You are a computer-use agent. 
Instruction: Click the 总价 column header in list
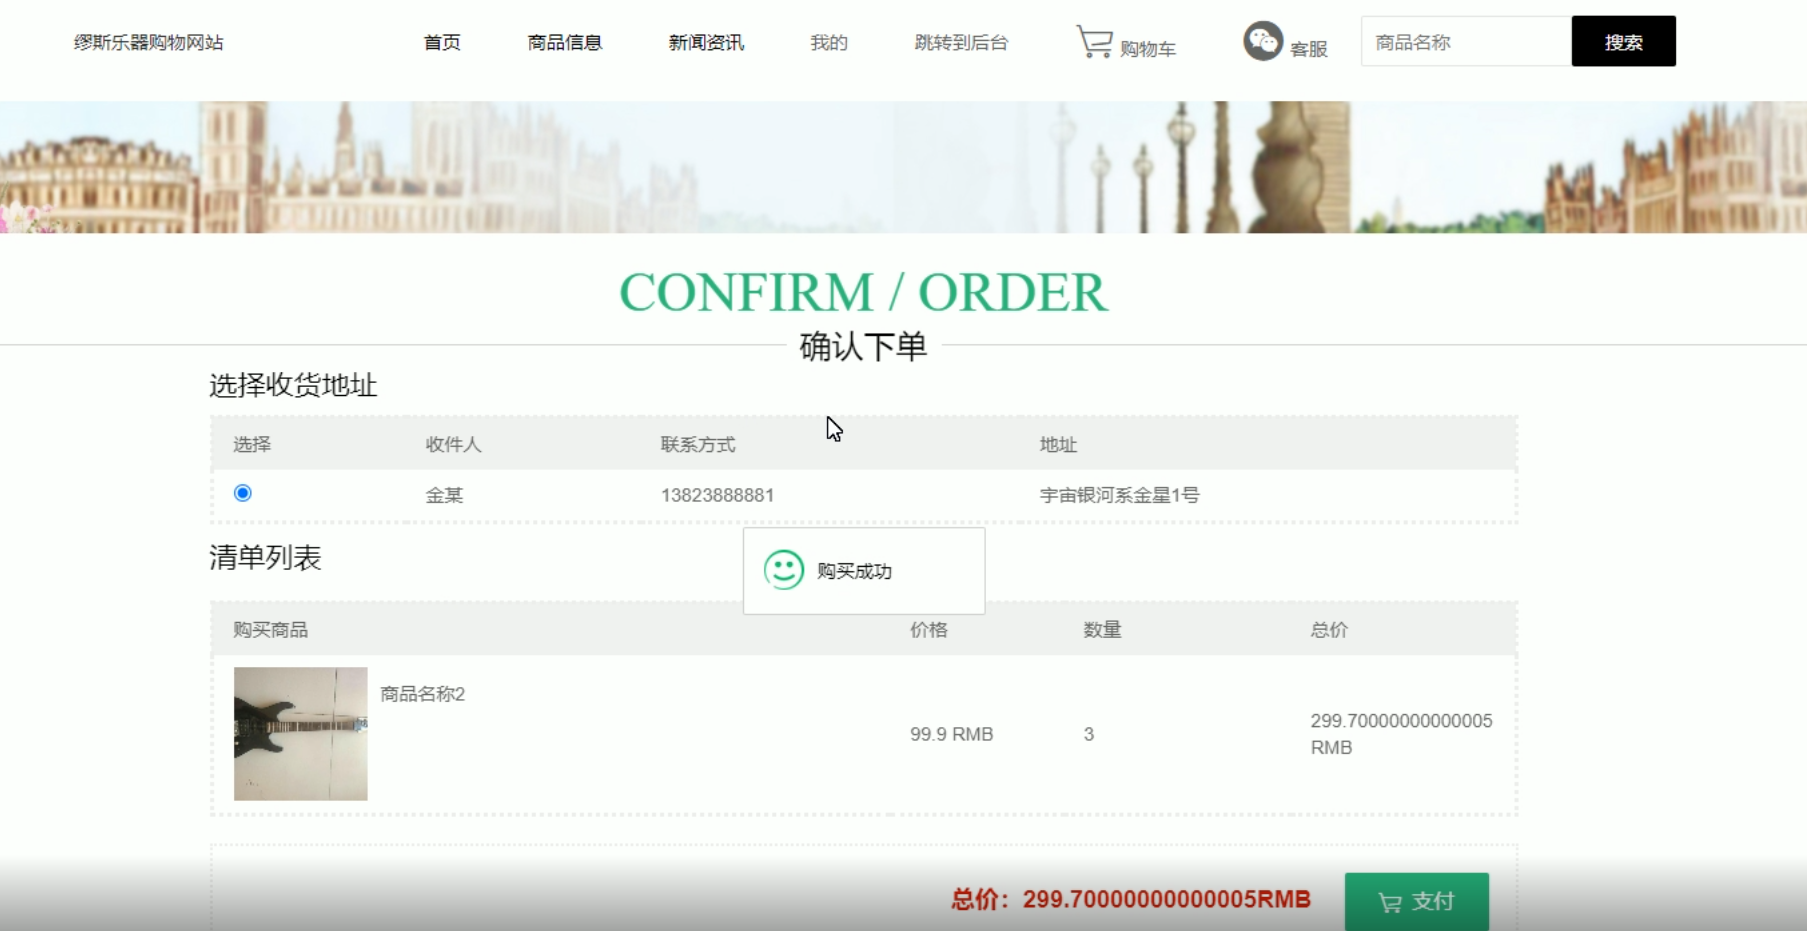[1329, 630]
